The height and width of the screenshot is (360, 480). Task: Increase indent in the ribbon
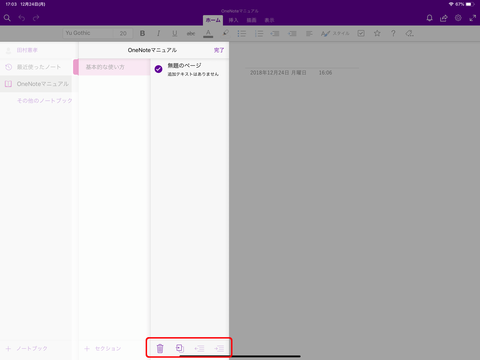coord(292,33)
